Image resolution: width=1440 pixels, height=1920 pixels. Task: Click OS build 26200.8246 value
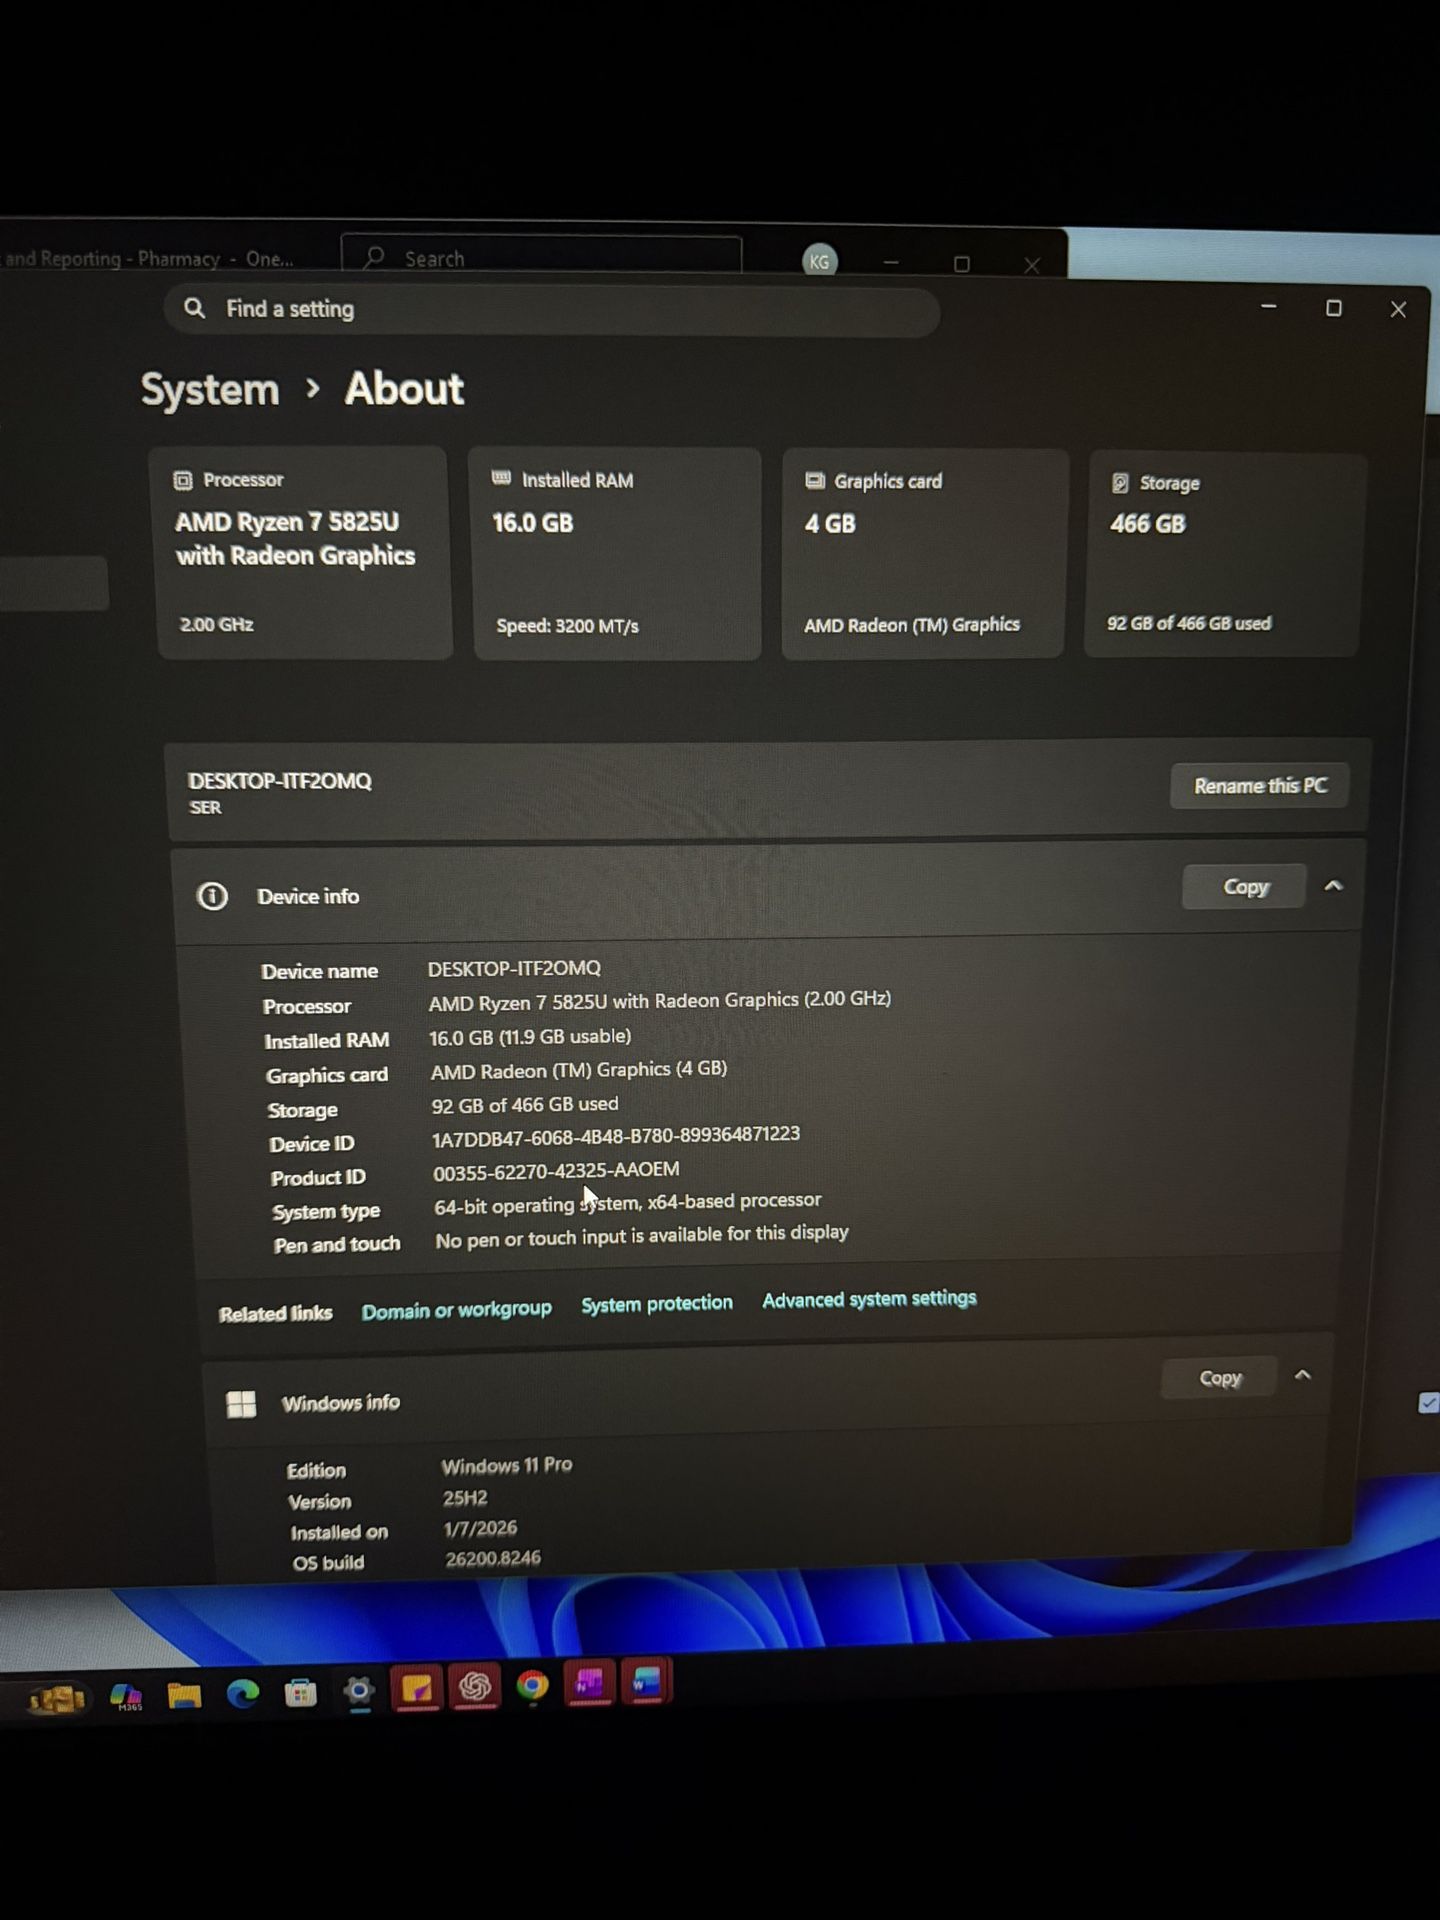[x=493, y=1558]
